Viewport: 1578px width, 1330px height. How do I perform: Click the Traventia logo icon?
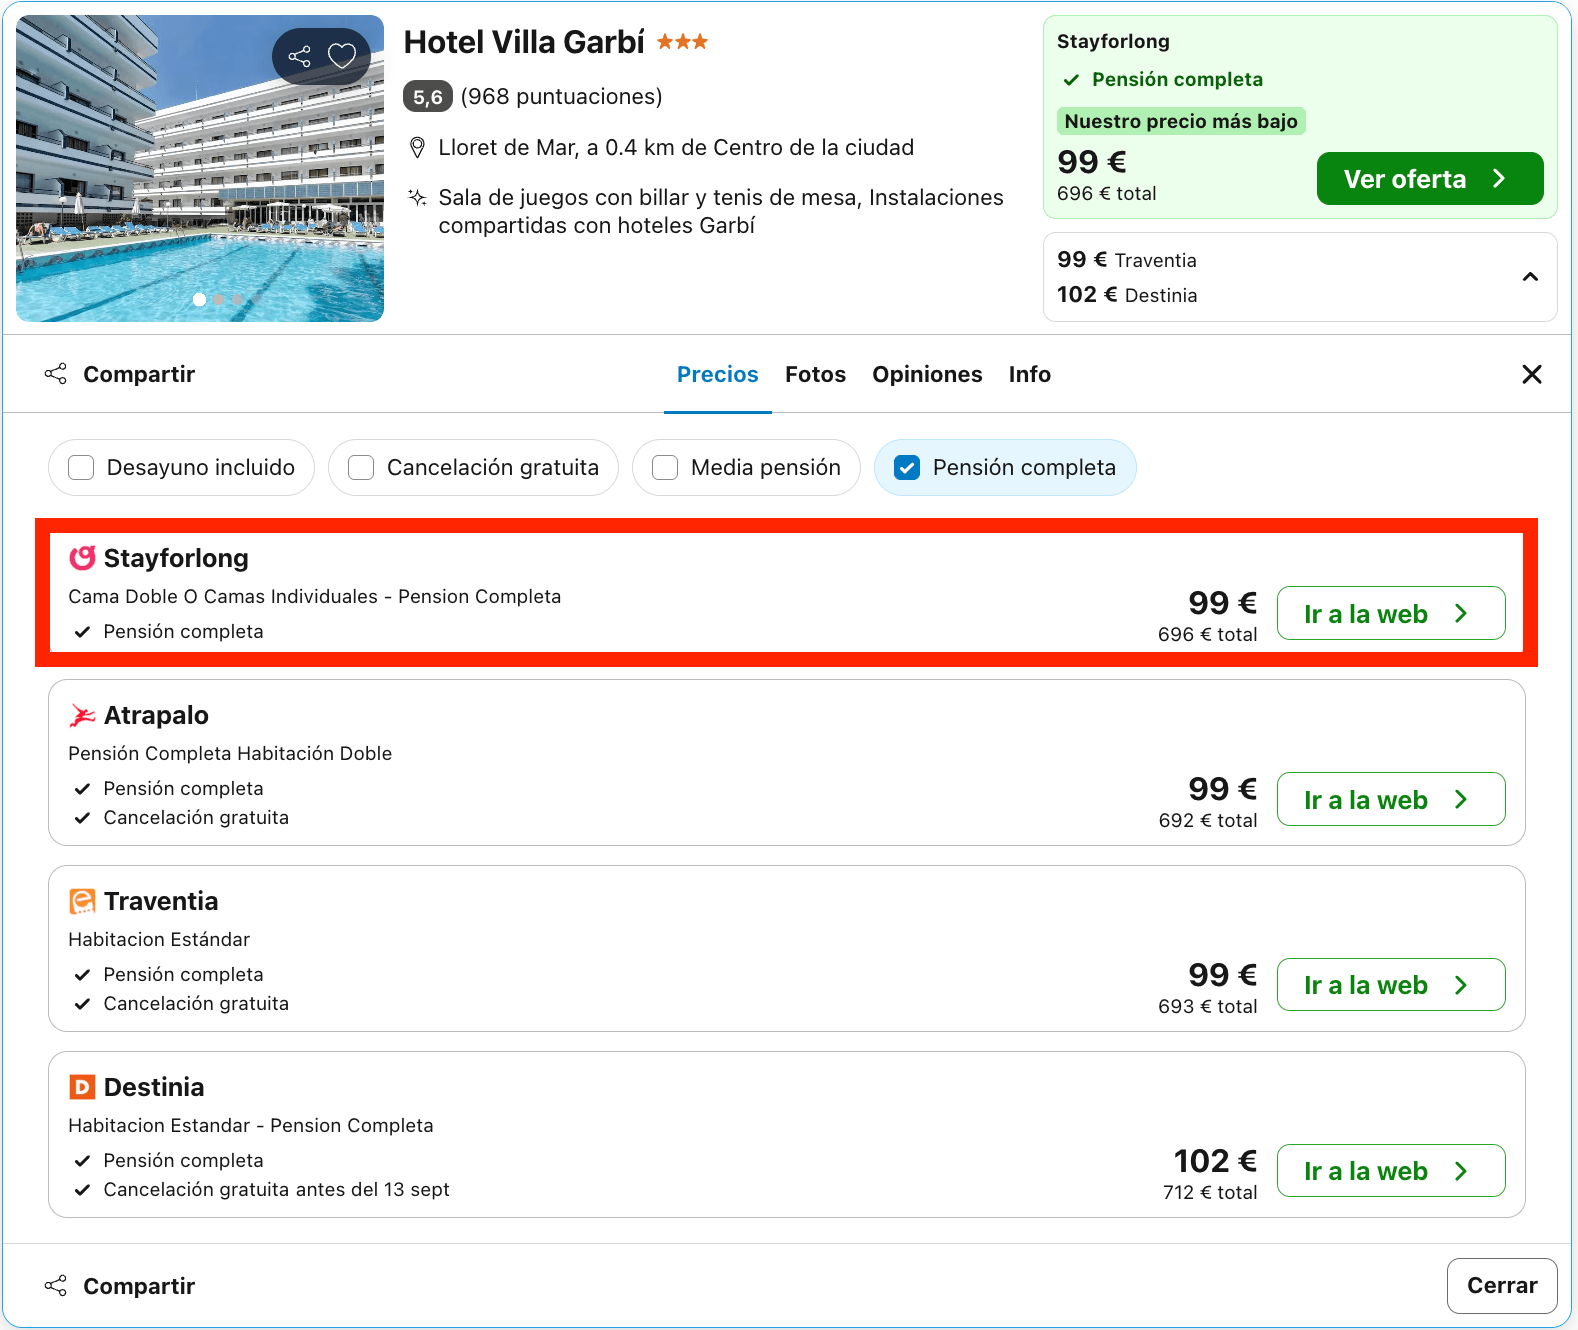82,901
